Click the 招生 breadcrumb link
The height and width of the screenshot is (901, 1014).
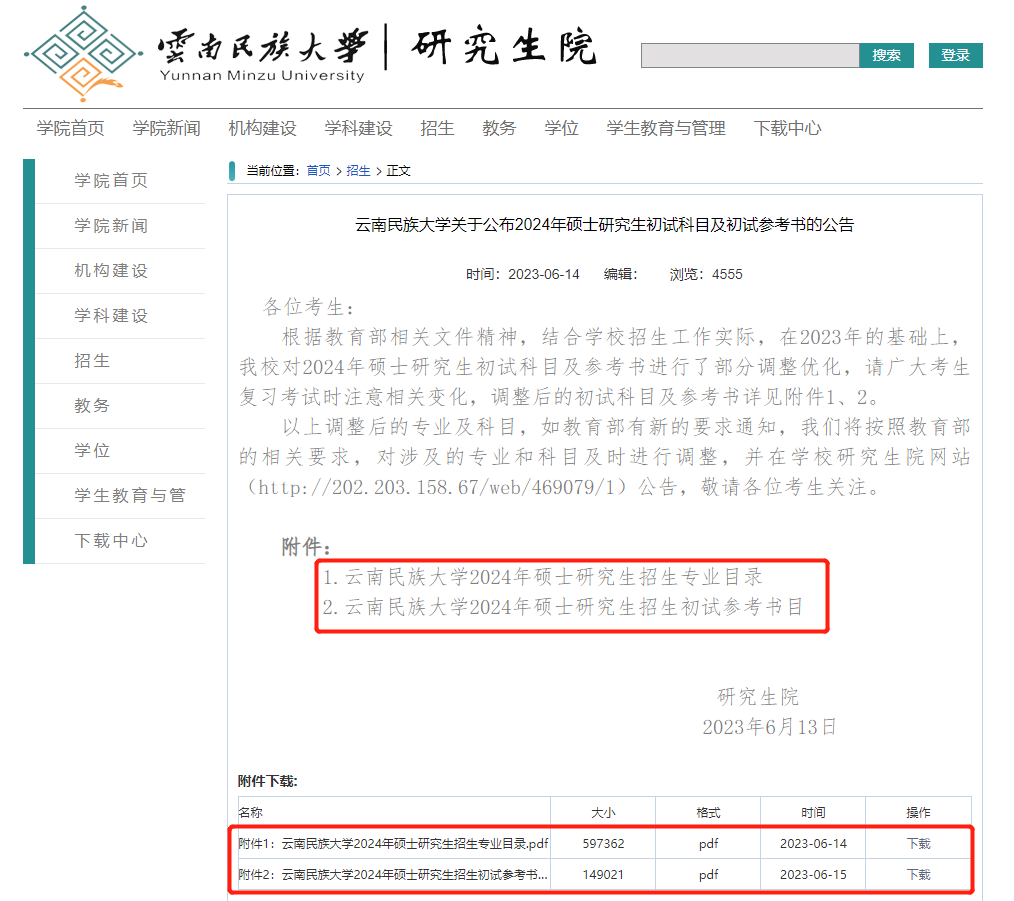(358, 171)
